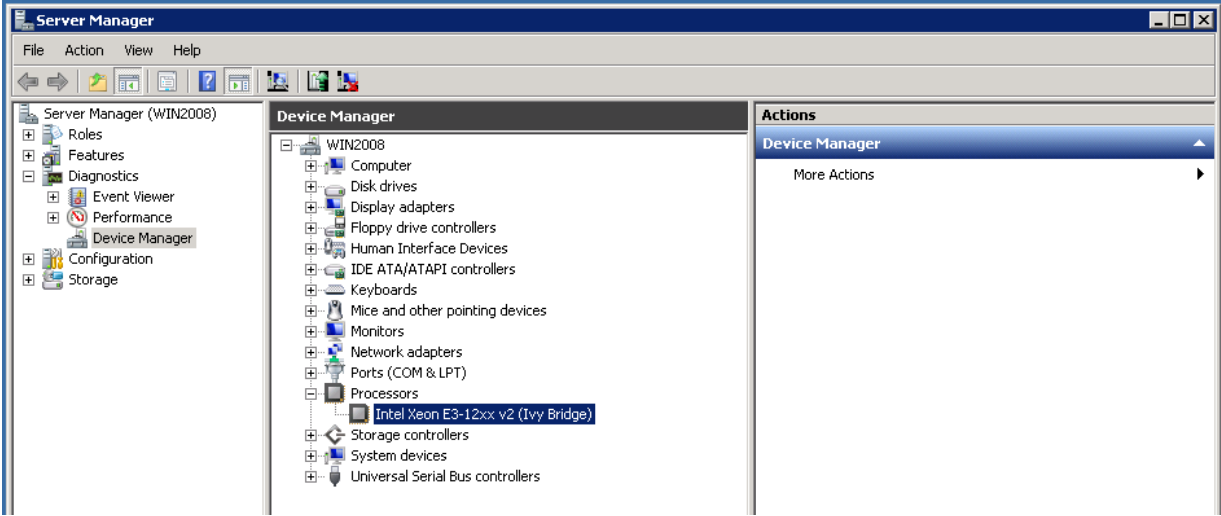Collapse the Diagnostics node
The height and width of the screenshot is (516, 1221).
[x=30, y=176]
